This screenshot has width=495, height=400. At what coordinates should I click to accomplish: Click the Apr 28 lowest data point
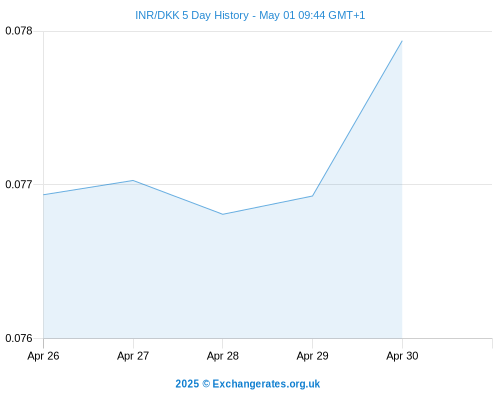coord(223,214)
